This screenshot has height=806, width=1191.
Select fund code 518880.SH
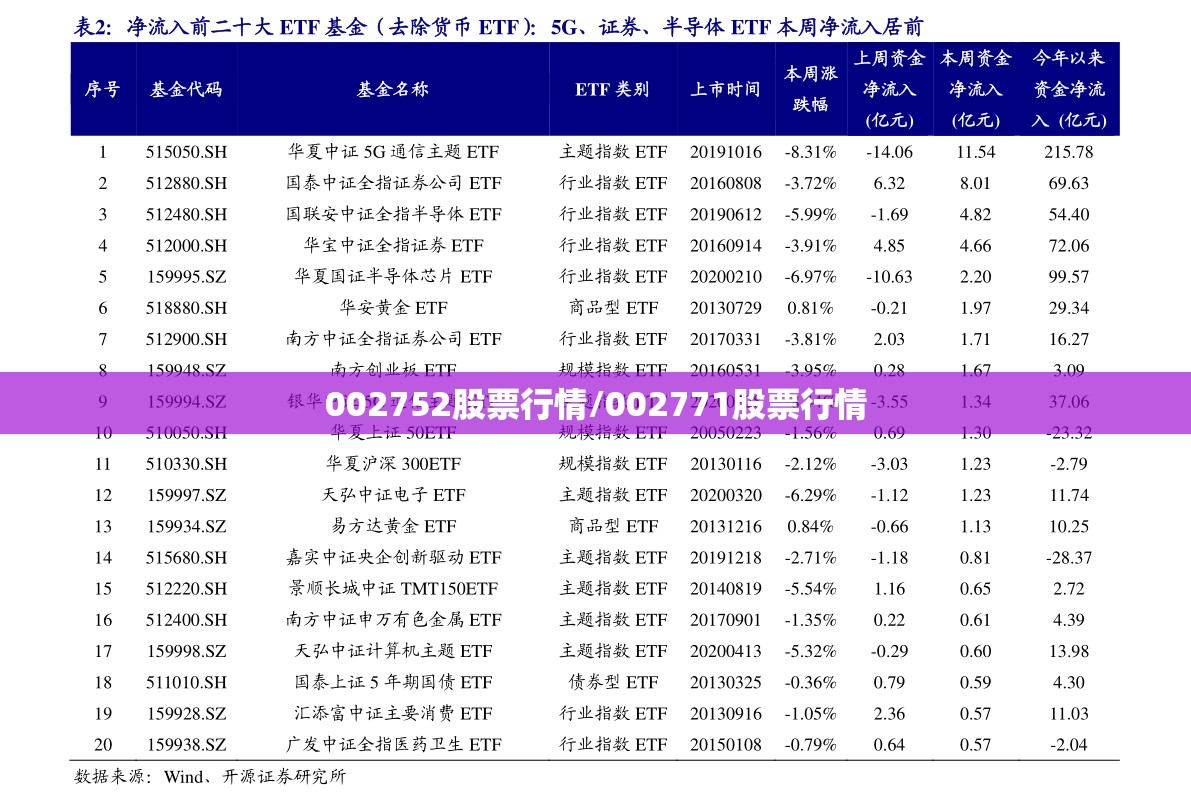click(x=186, y=308)
